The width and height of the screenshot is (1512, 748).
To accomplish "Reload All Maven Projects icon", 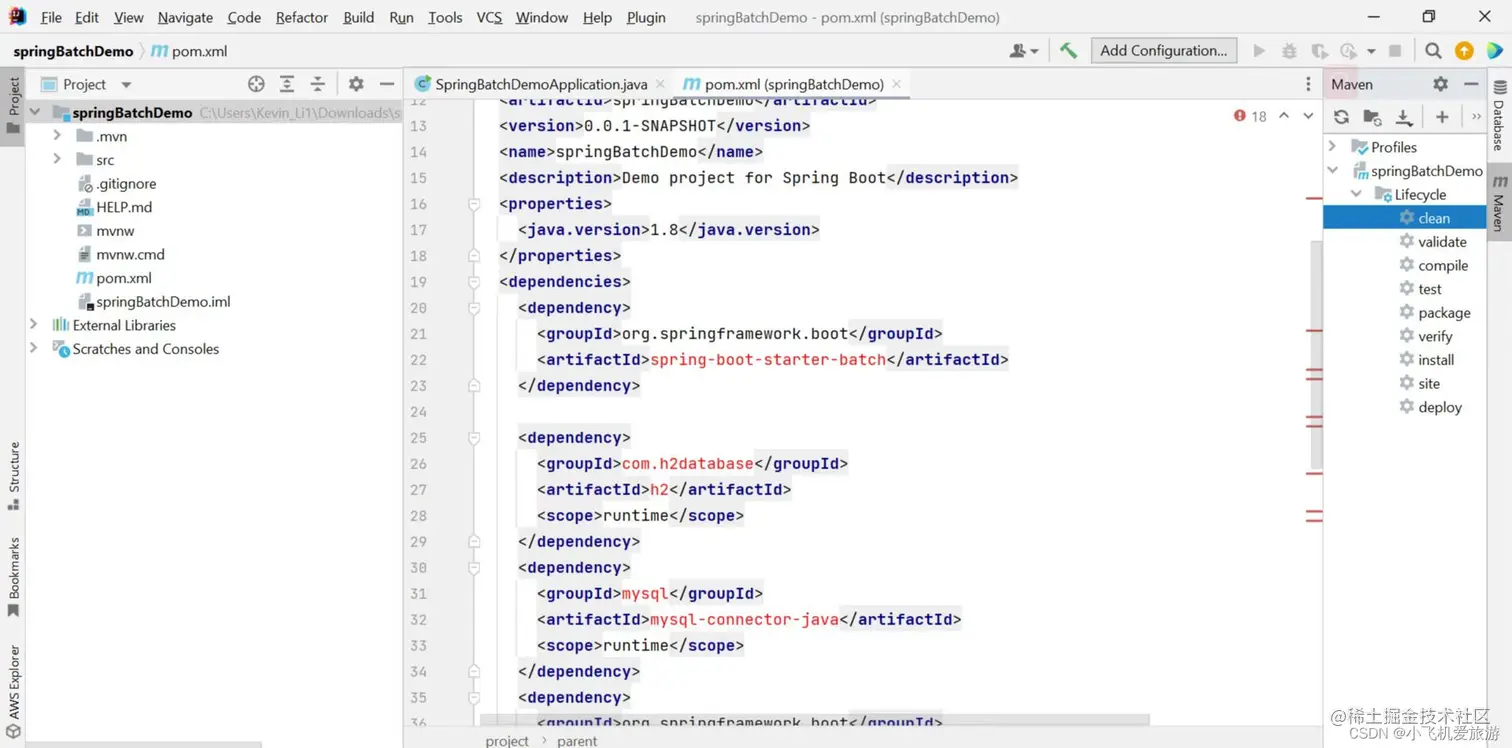I will (x=1341, y=117).
